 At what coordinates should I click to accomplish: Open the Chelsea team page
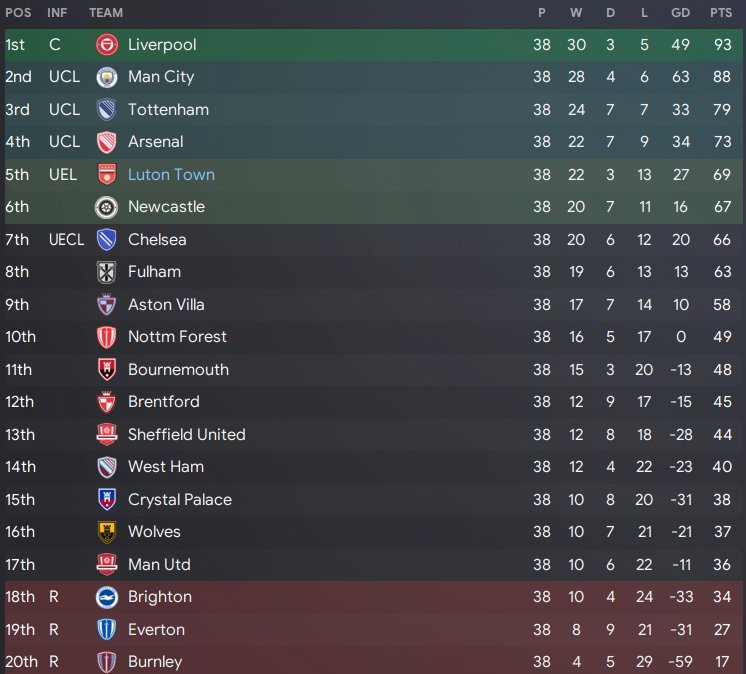(x=157, y=240)
